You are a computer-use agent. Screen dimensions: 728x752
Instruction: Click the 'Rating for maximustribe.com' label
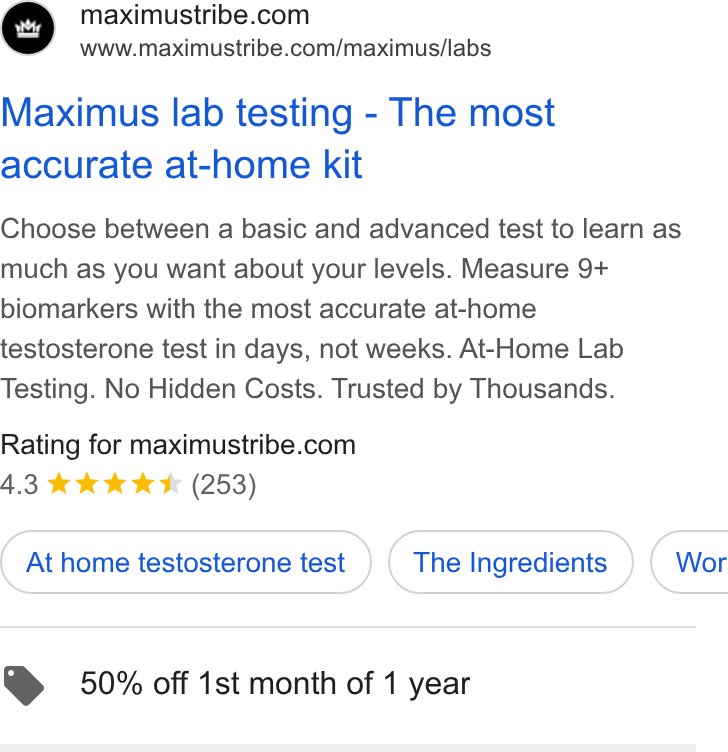click(178, 445)
